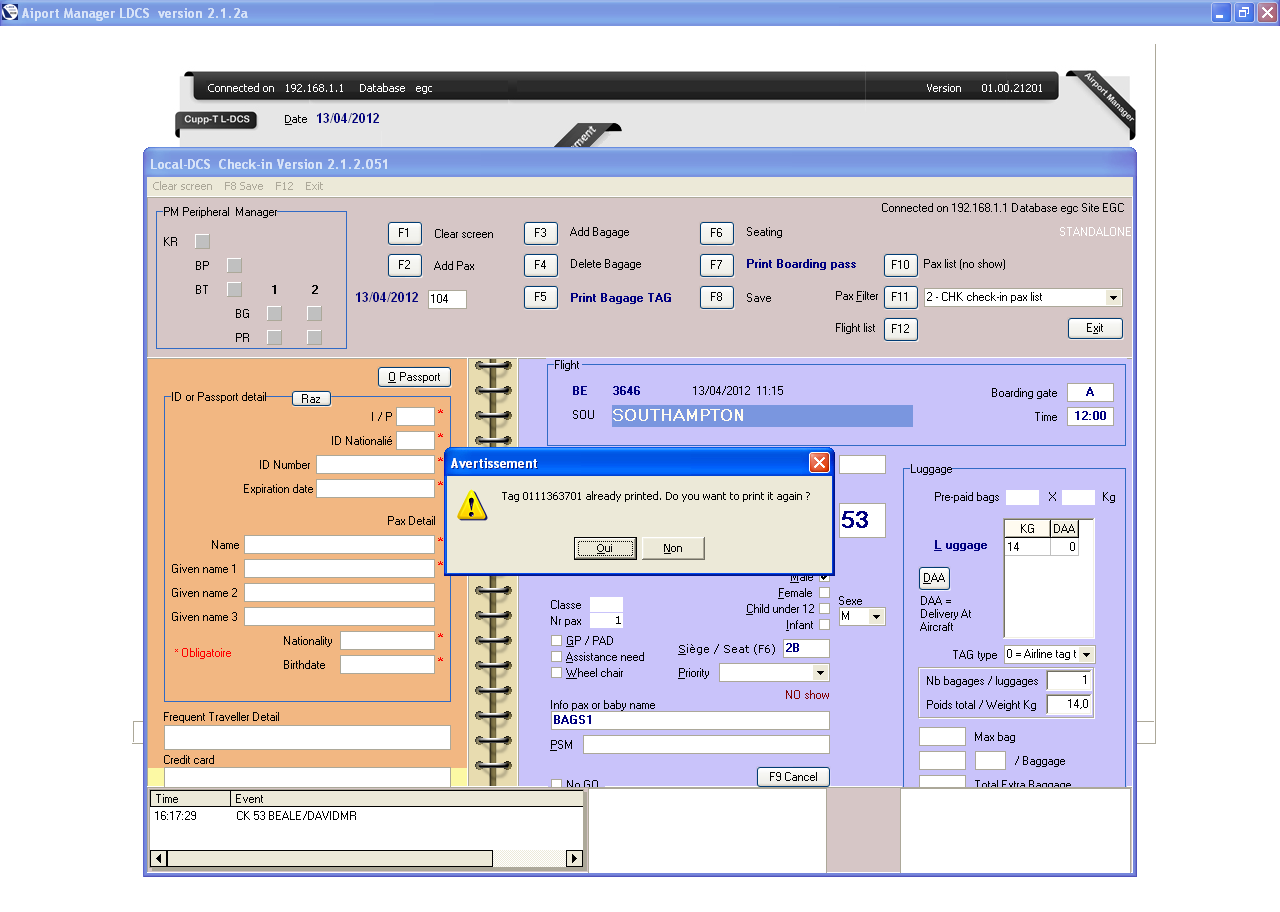This screenshot has height=912, width=1280.
Task: Click the Exit menu item
Action: 314,186
